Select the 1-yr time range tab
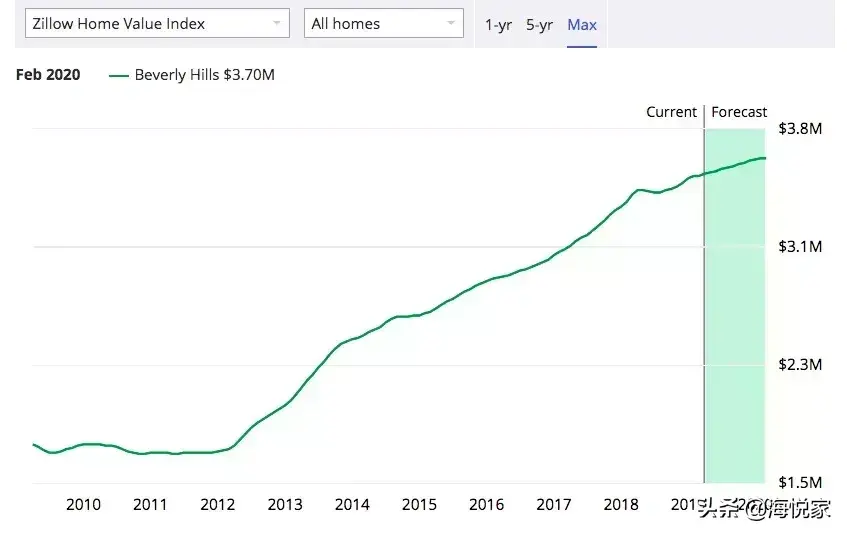Image resolution: width=847 pixels, height=535 pixels. coord(498,25)
